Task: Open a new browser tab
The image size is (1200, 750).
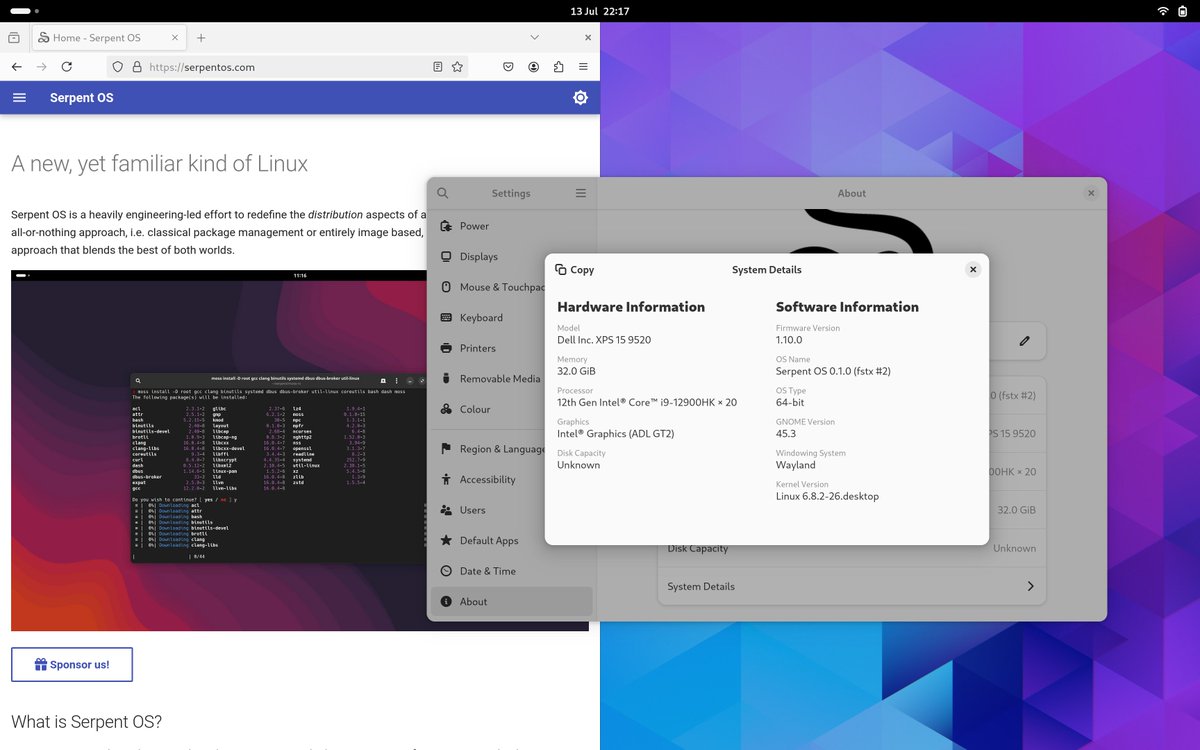Action: tap(201, 38)
